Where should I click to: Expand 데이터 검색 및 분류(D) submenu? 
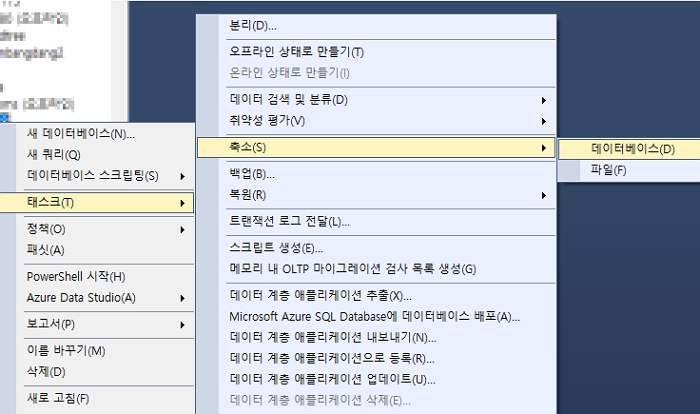point(289,100)
